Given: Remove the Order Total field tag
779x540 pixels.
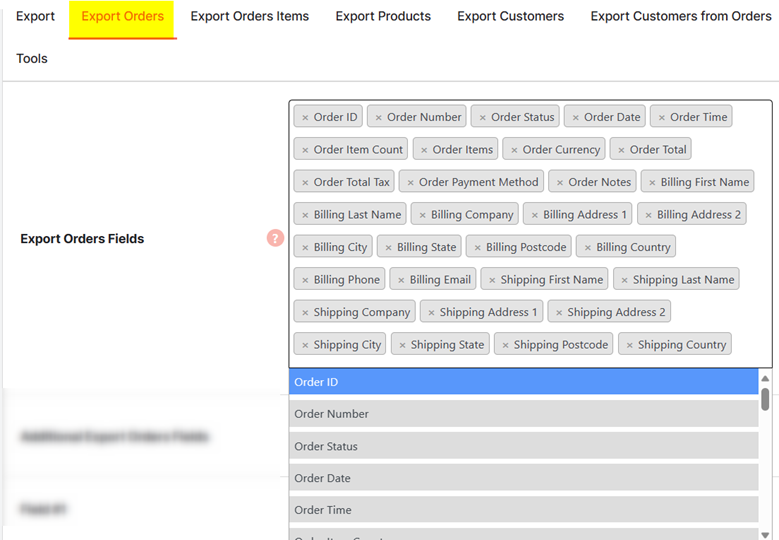Looking at the screenshot, I should point(622,150).
